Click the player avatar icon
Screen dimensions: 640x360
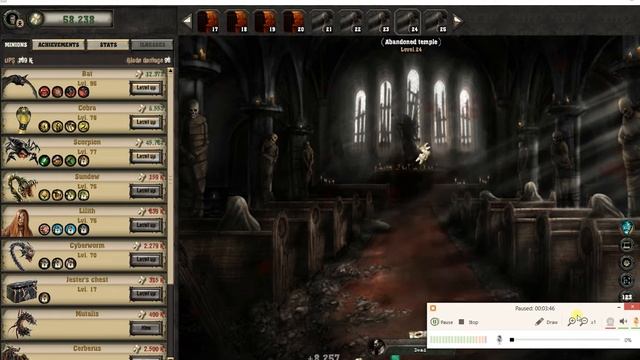(x=13, y=19)
